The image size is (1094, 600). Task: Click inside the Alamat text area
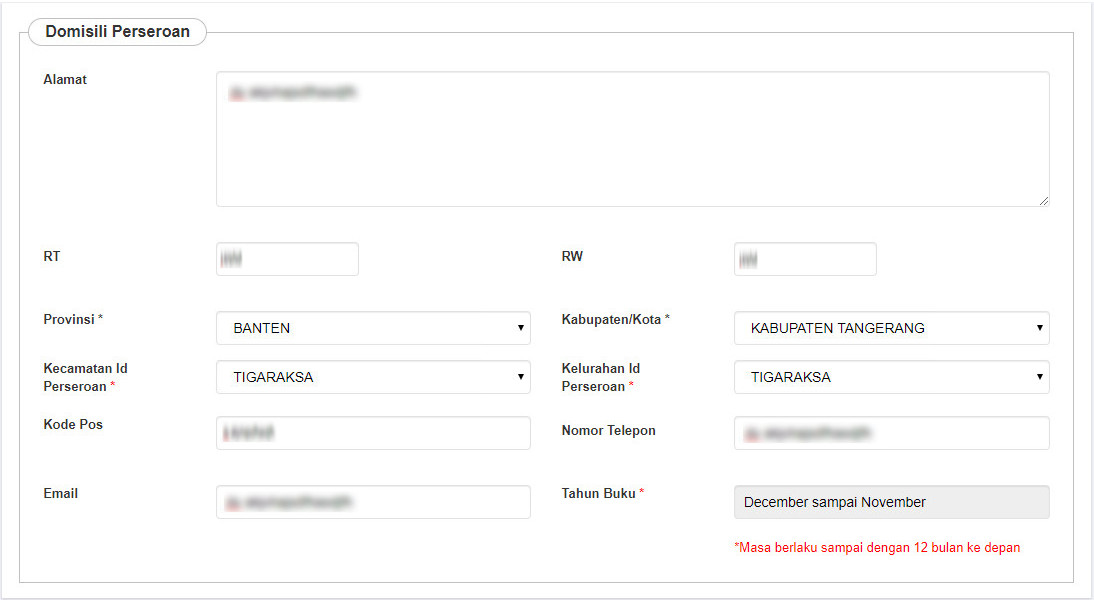point(632,140)
